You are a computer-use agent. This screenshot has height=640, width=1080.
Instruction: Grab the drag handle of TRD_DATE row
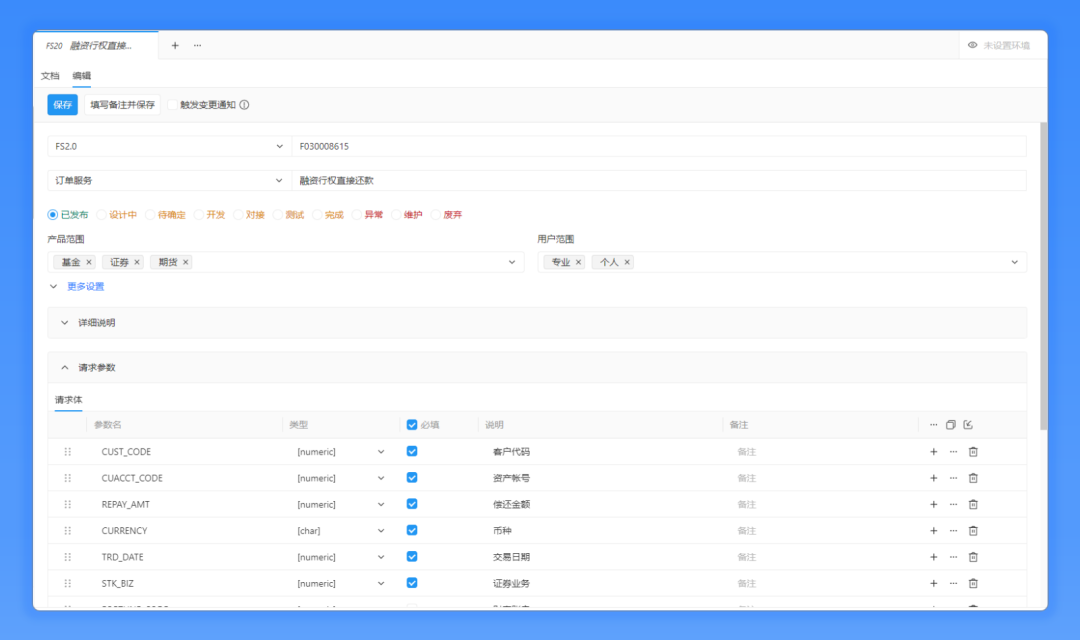(x=68, y=557)
